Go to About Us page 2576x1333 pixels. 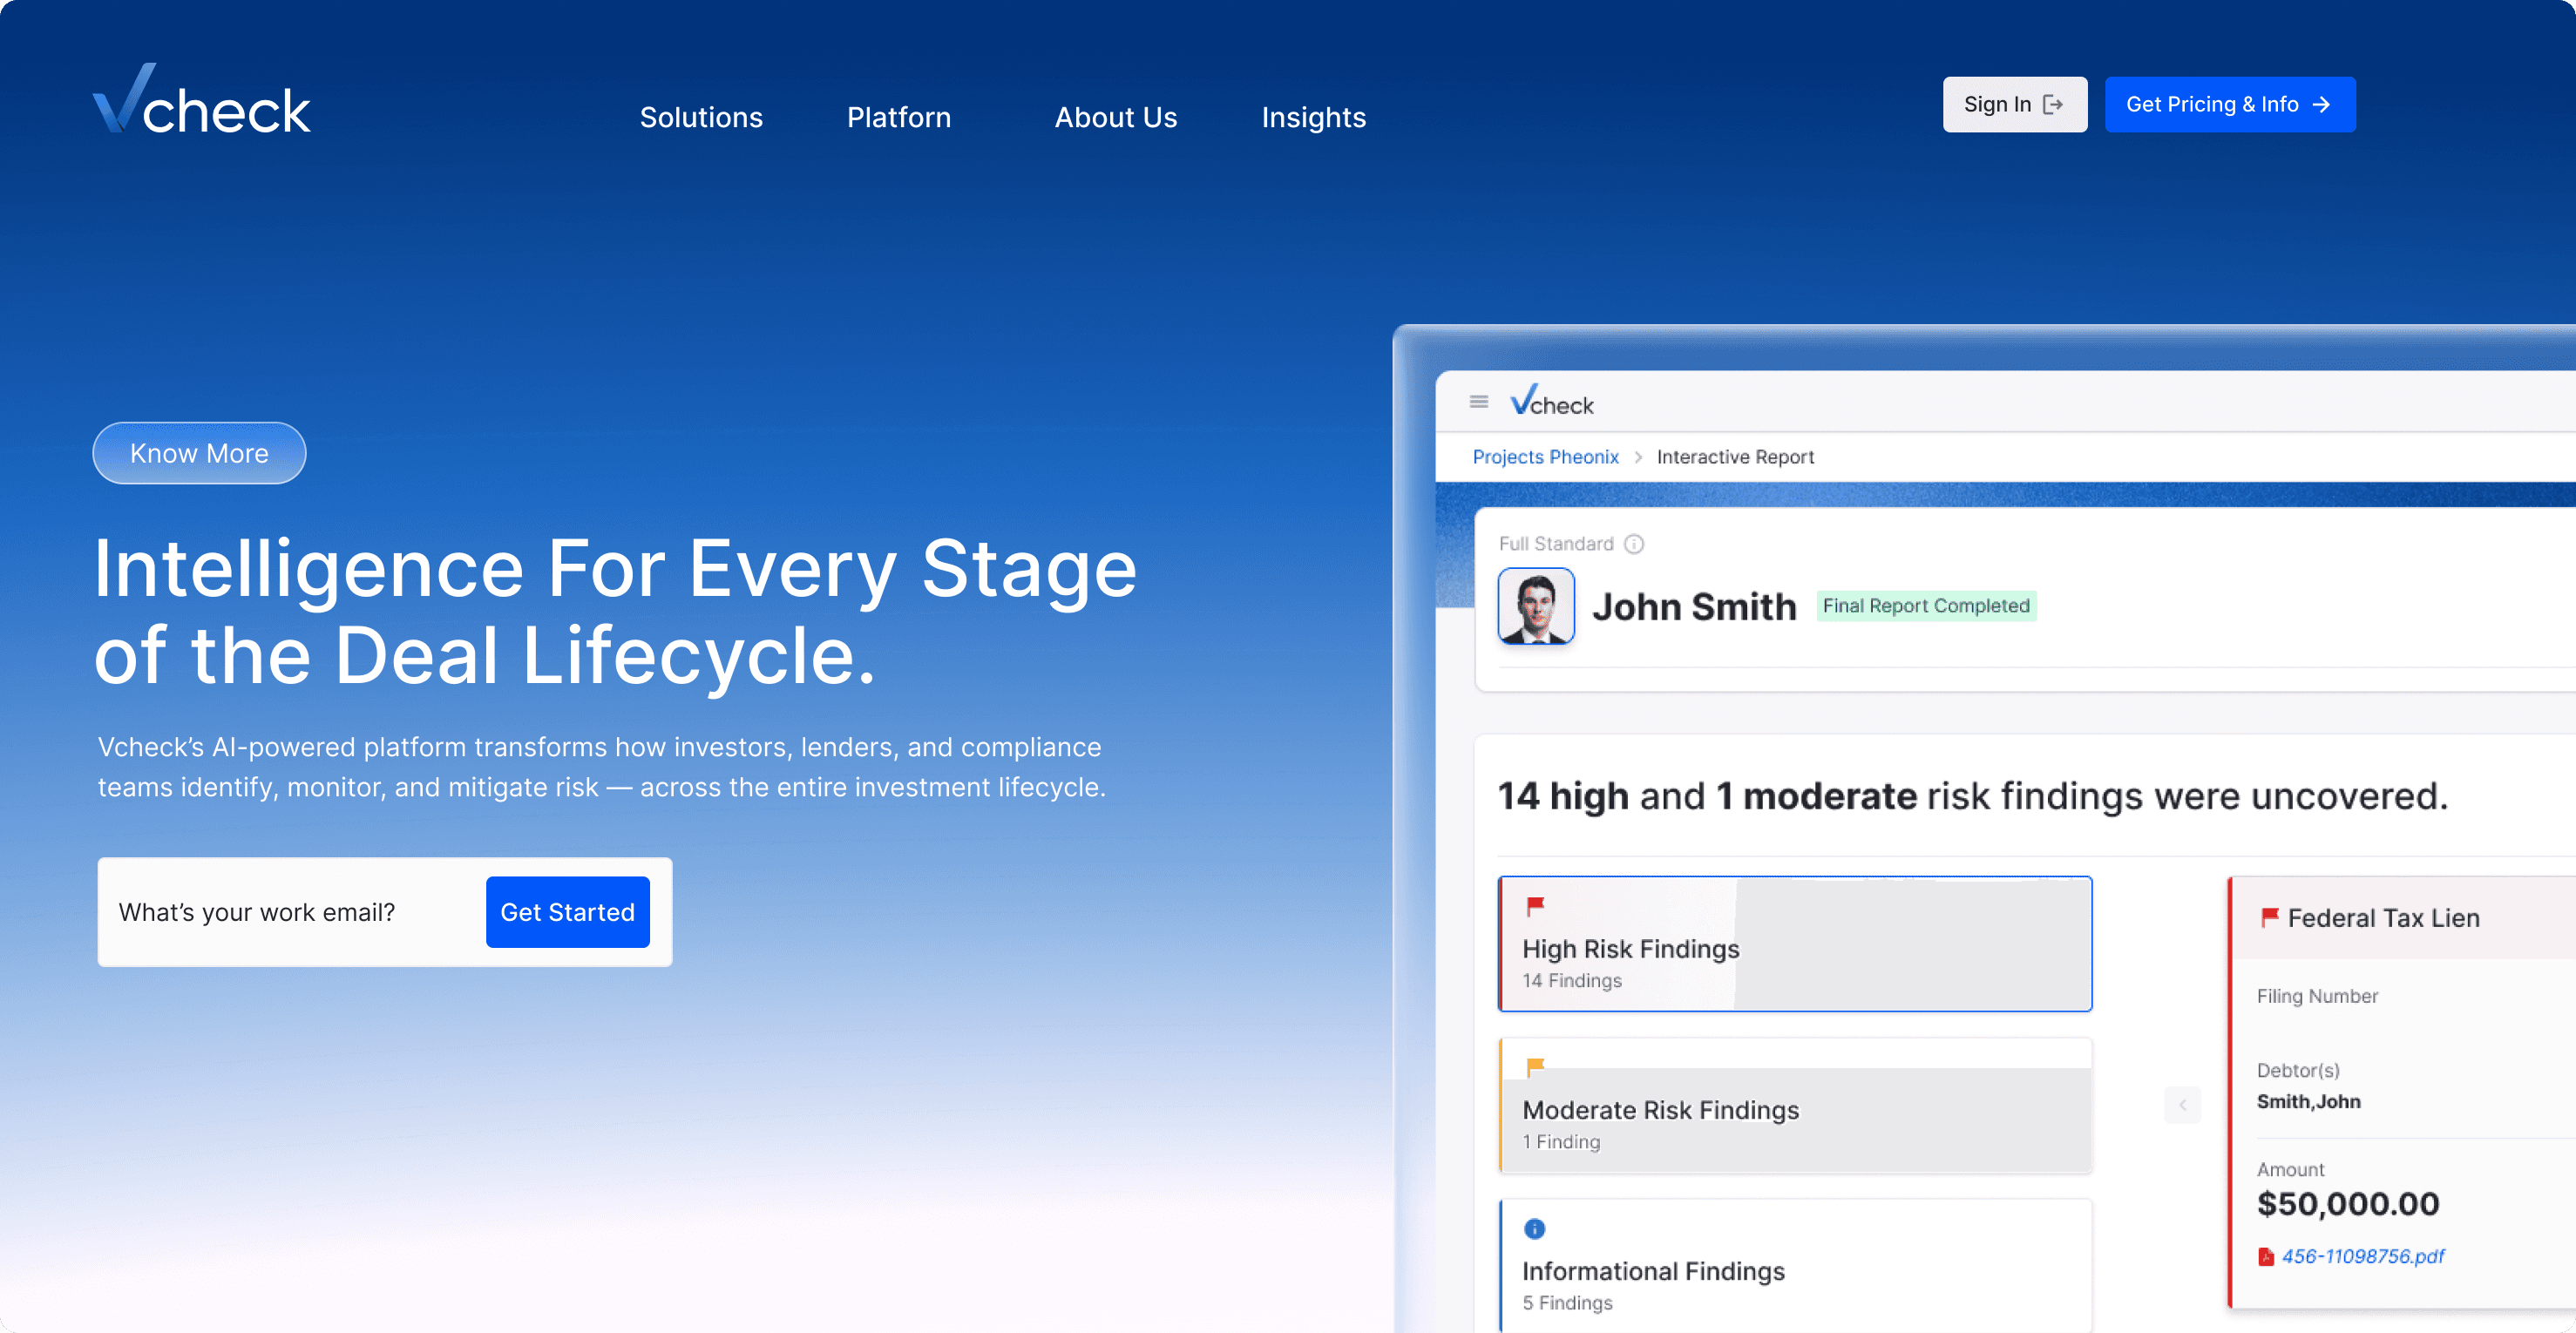1115,118
